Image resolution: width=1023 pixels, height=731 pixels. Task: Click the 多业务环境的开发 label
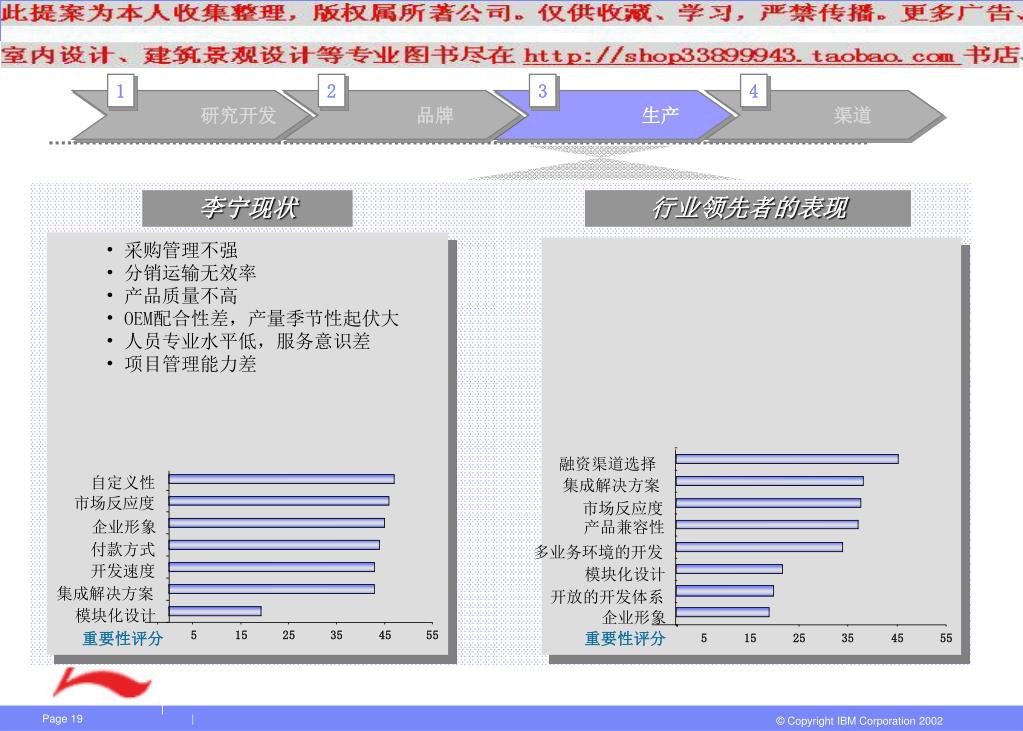[599, 552]
